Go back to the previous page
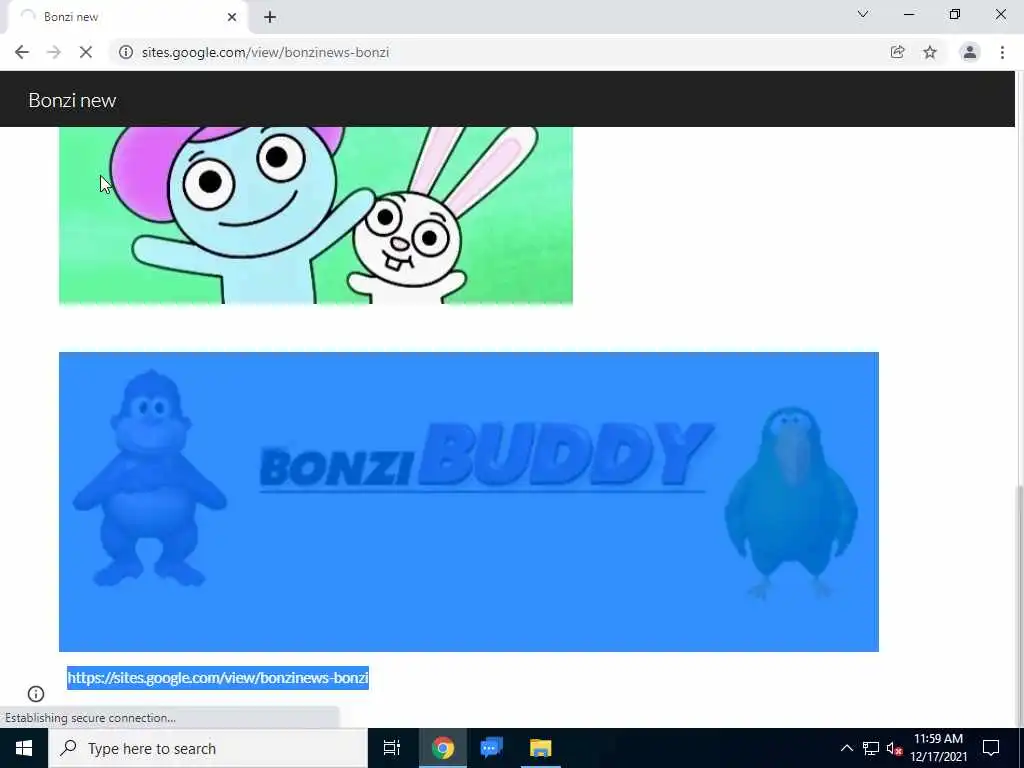 coord(22,52)
